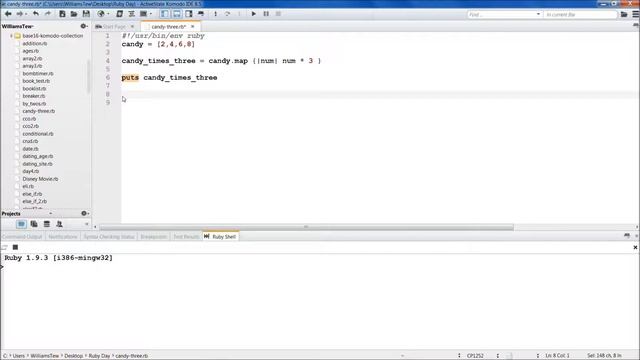The image size is (640, 360).
Task: Click the clipboard-style toolbar icon
Action: [x=120, y=14]
